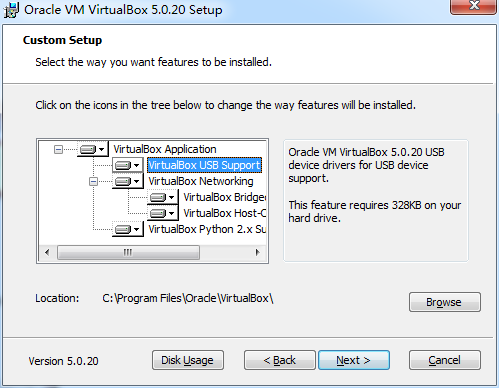Click the feature tree's right scroll arrow
The height and width of the screenshot is (388, 499).
(x=257, y=252)
